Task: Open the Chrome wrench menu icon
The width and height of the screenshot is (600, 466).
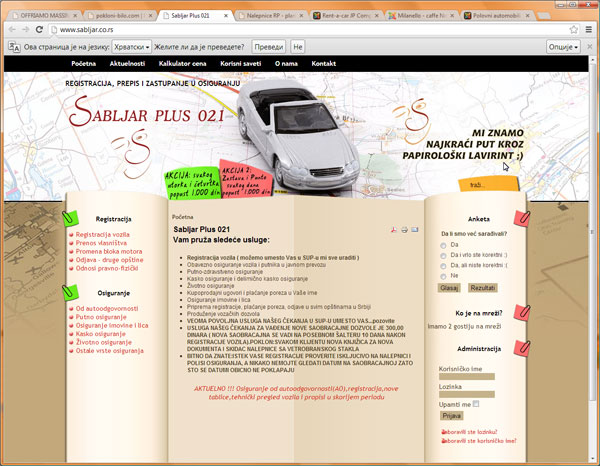Action: 587,30
